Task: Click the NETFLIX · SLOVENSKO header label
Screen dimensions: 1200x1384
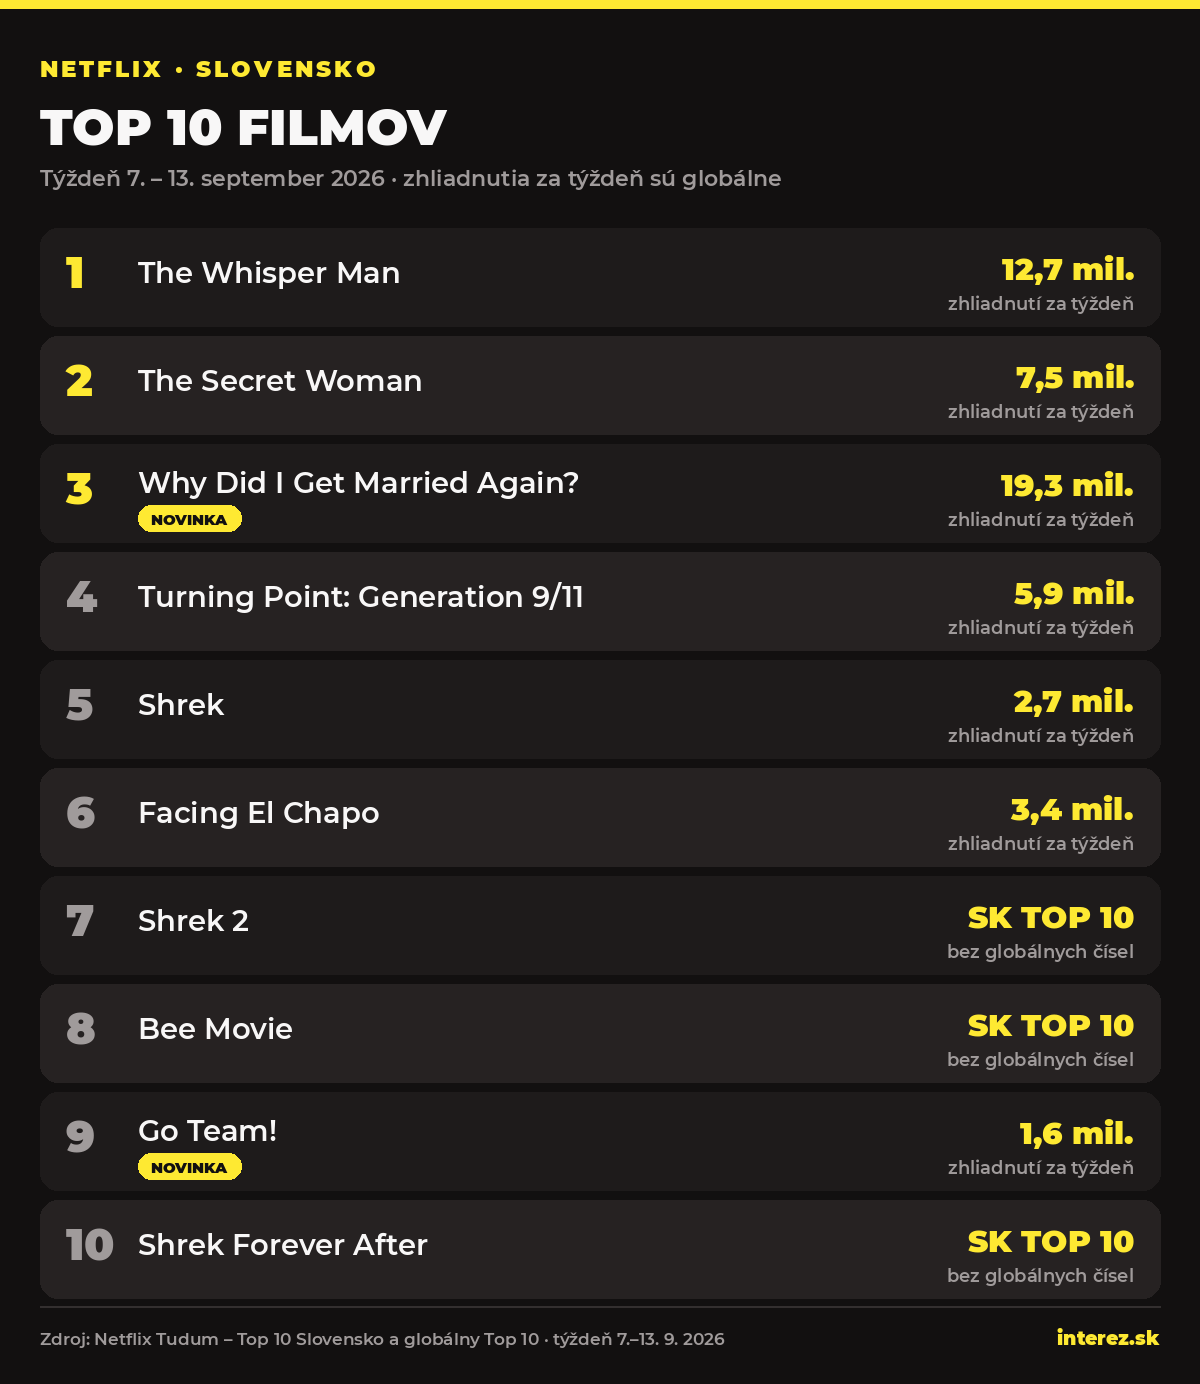Action: [208, 69]
